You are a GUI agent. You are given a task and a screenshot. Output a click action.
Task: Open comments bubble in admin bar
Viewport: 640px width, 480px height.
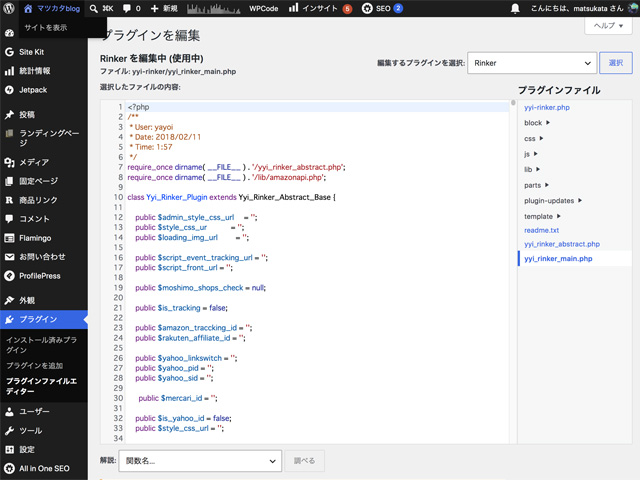[127, 9]
